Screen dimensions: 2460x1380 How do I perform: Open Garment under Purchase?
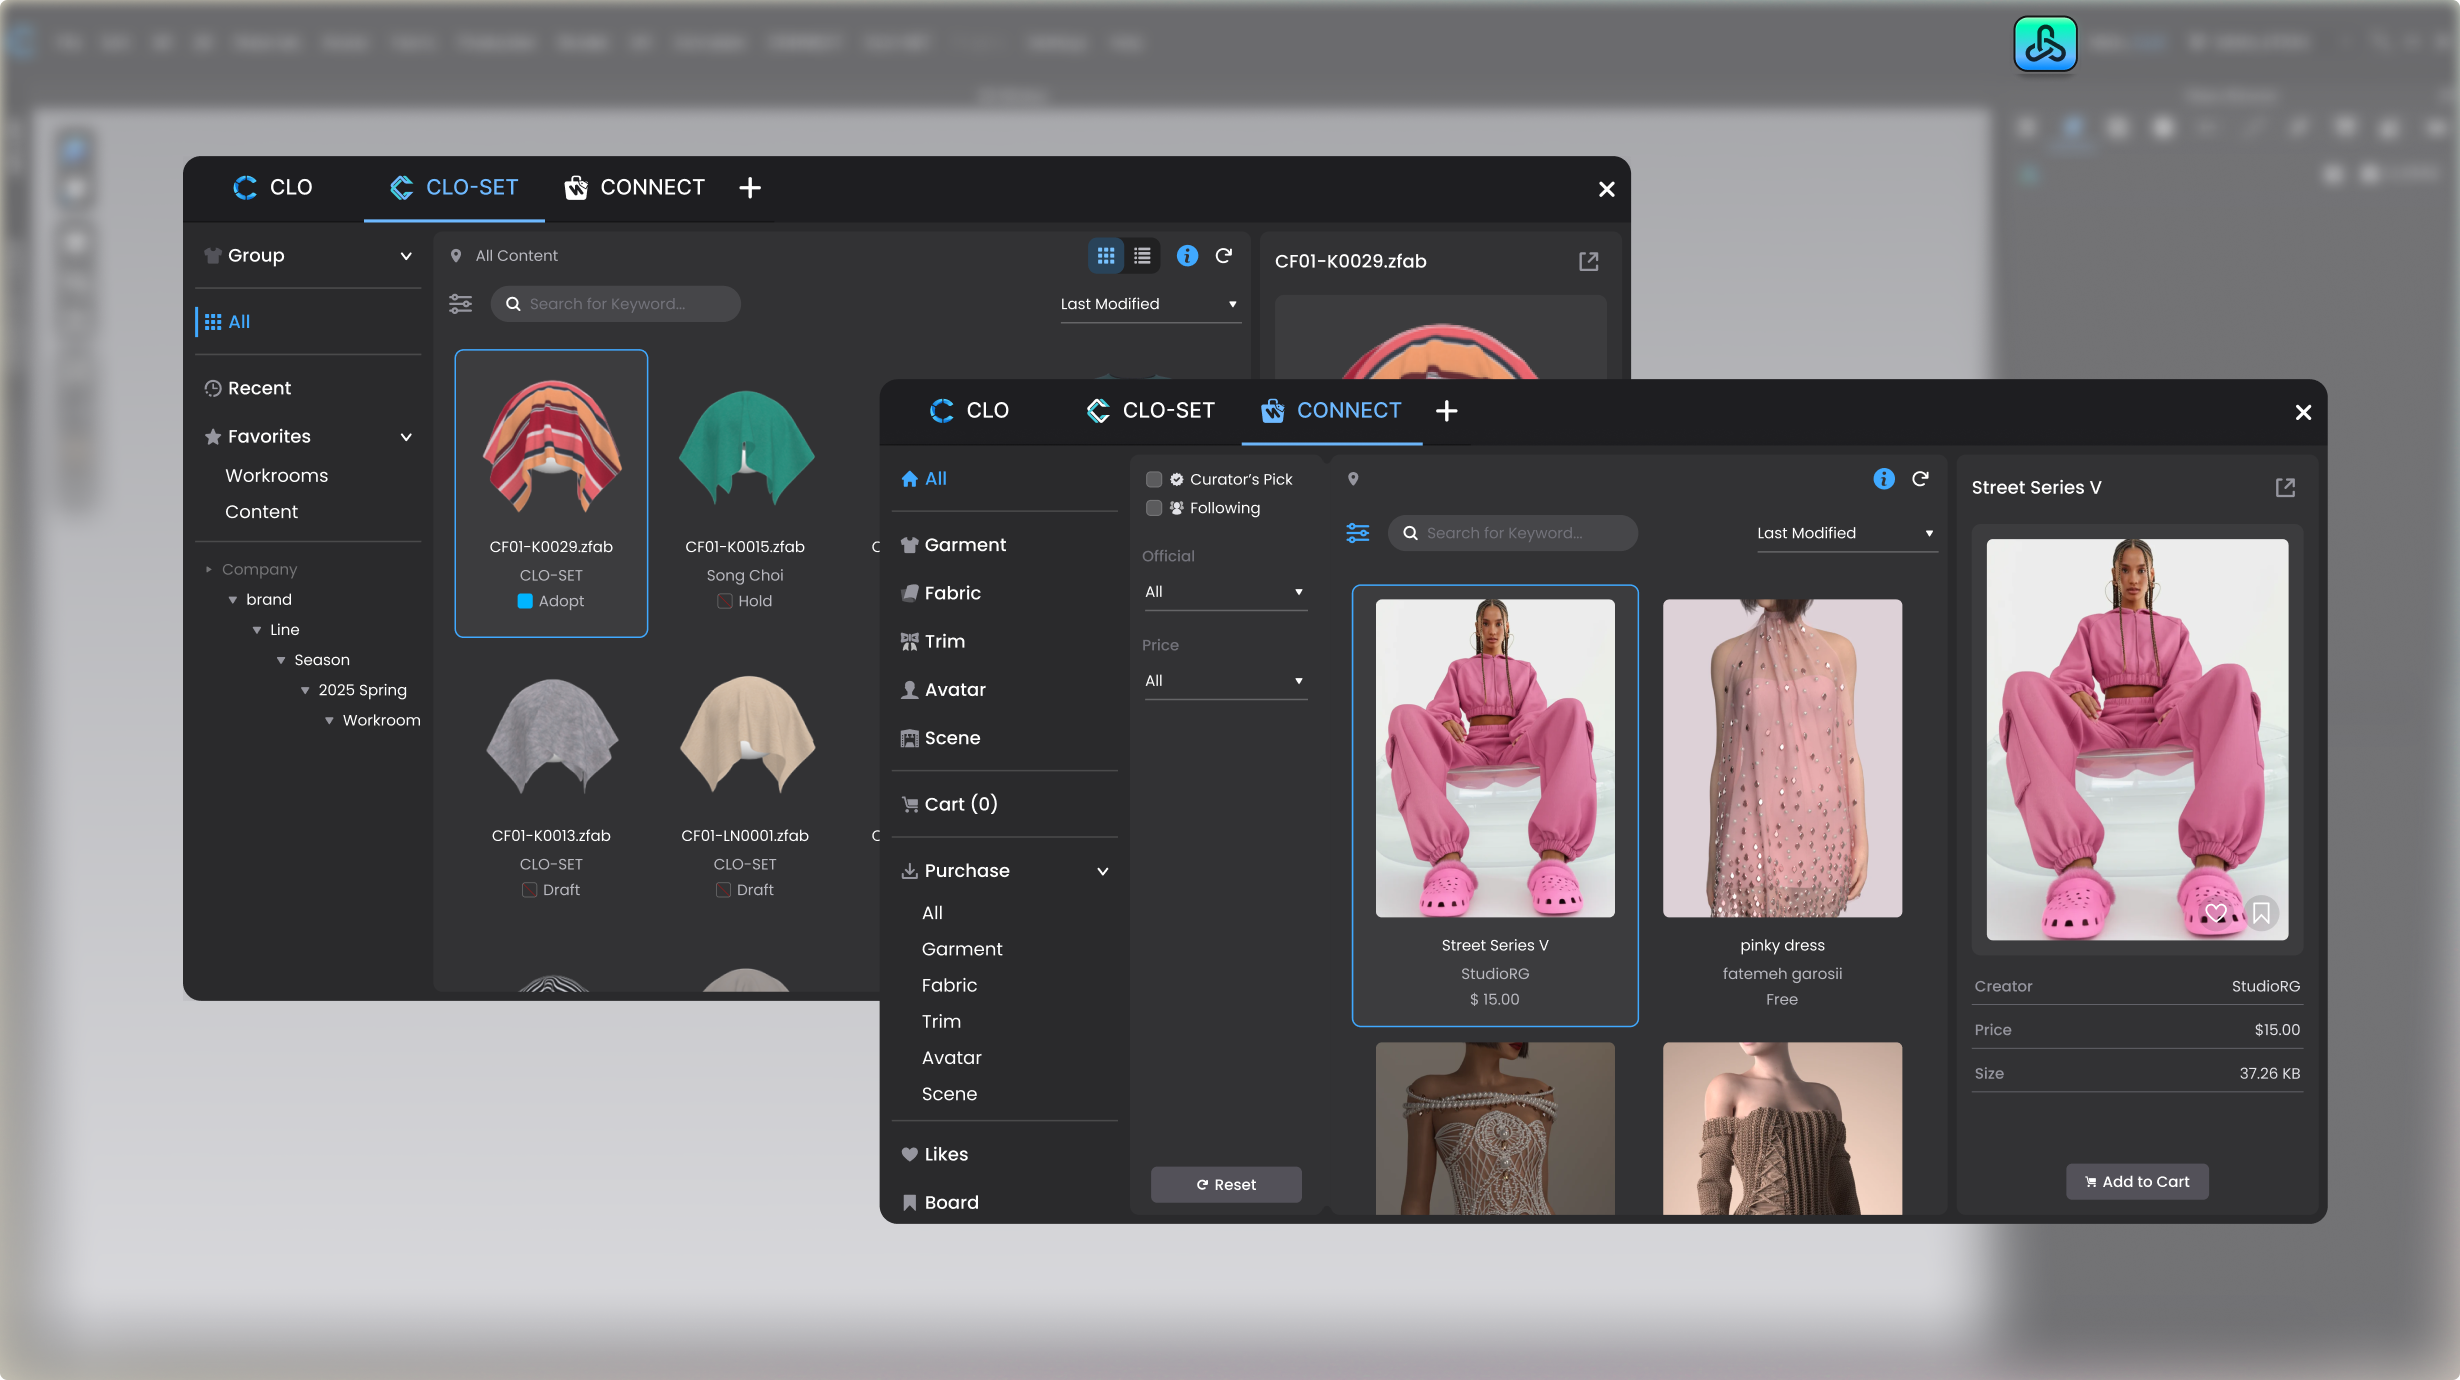click(x=962, y=949)
